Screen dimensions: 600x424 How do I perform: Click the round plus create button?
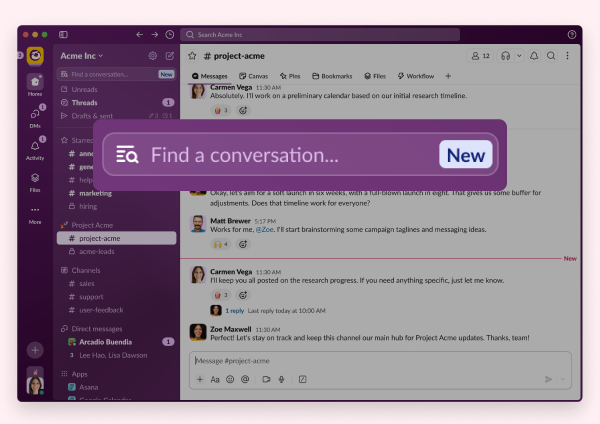(x=35, y=350)
